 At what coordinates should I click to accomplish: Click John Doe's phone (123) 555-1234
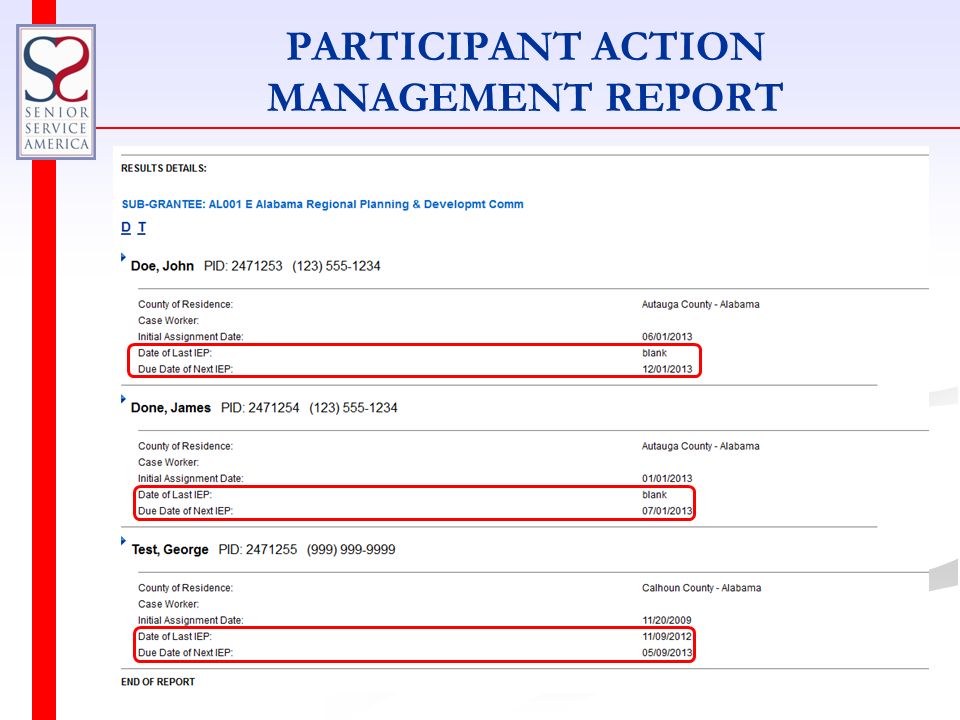[x=336, y=266]
